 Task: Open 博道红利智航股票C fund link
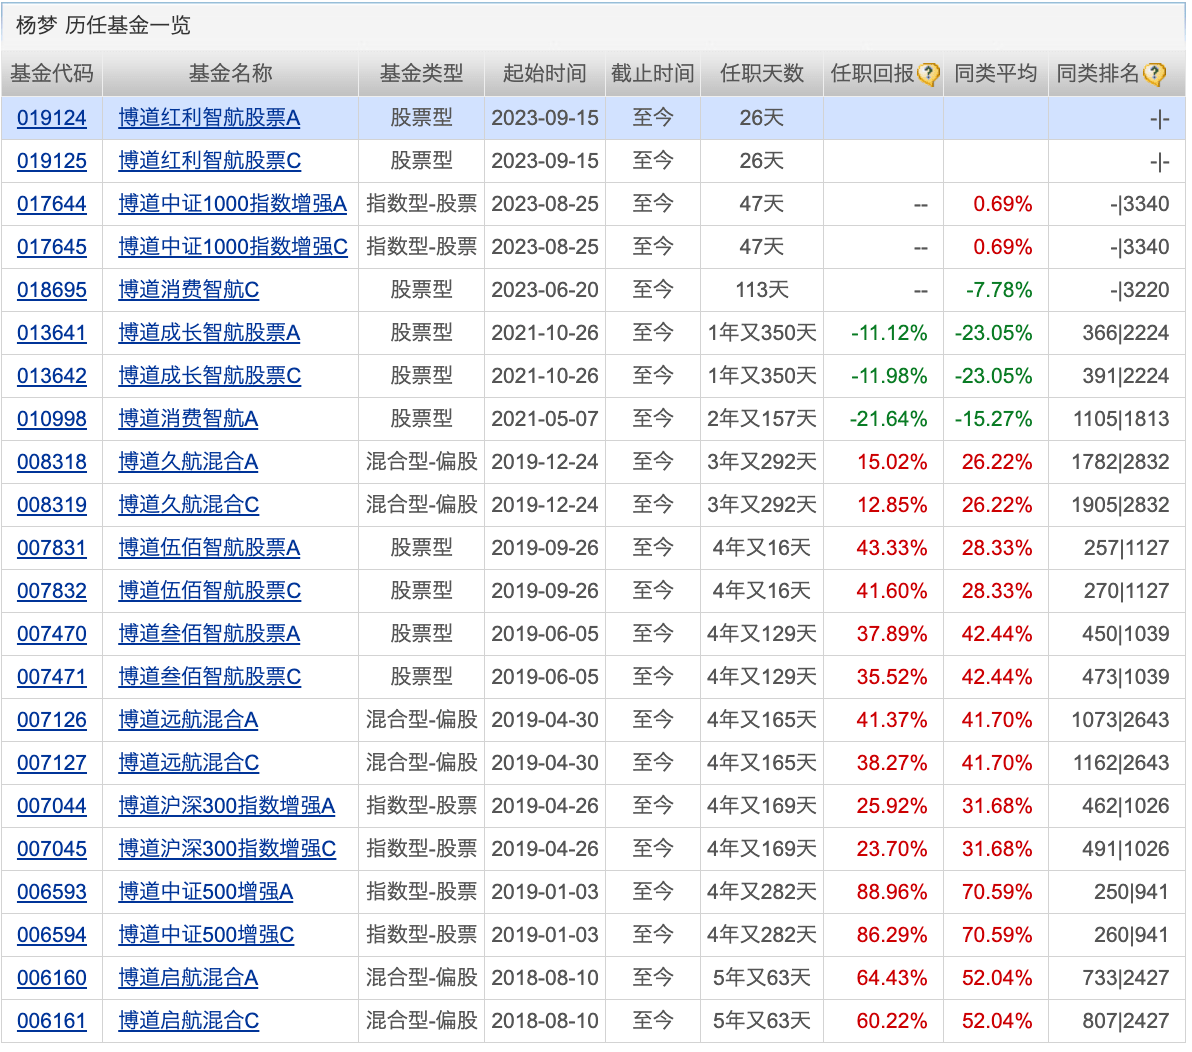[209, 161]
